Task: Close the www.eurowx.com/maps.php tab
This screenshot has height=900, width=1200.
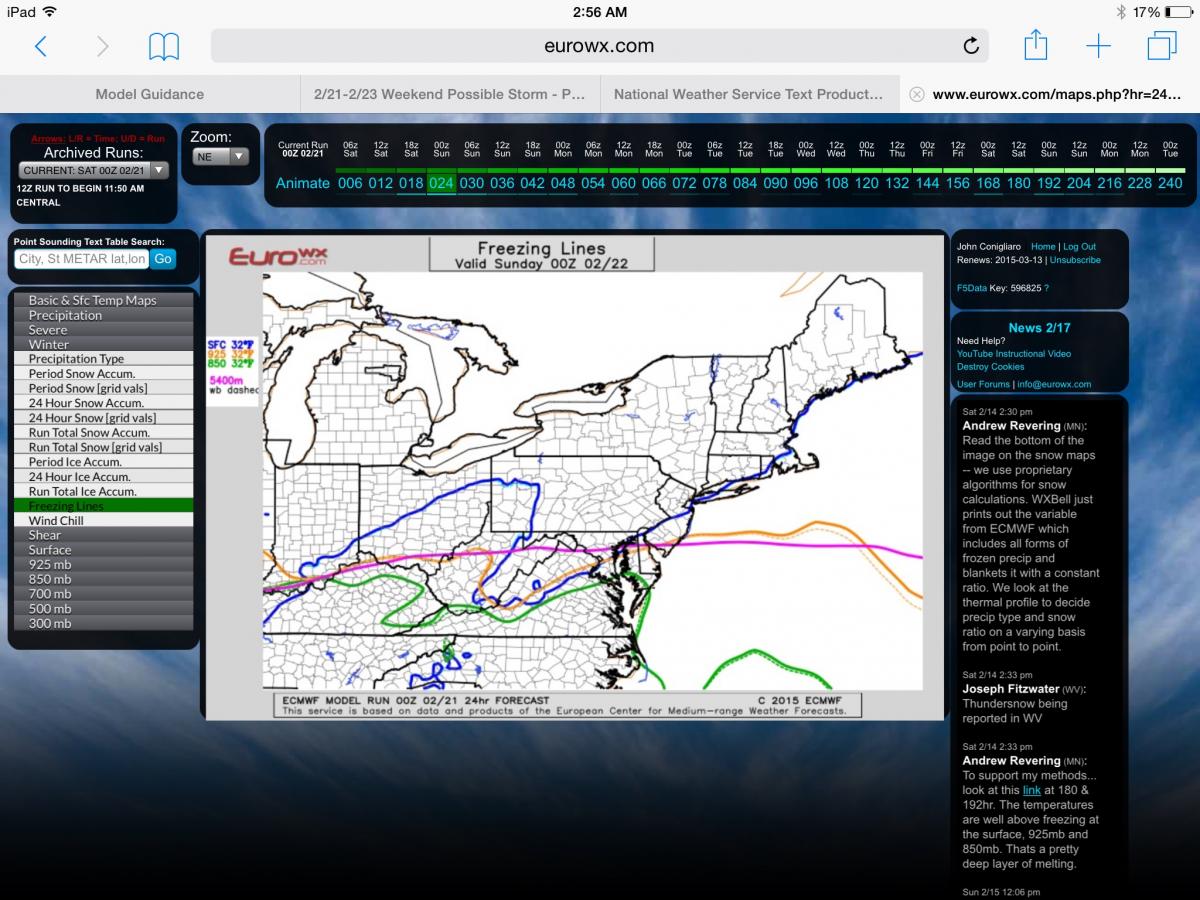Action: 916,94
